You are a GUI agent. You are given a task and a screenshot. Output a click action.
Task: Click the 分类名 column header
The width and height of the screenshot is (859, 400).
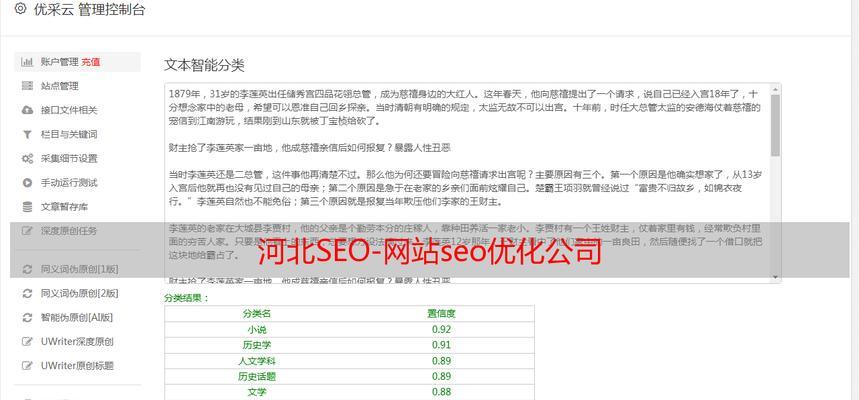click(x=257, y=314)
